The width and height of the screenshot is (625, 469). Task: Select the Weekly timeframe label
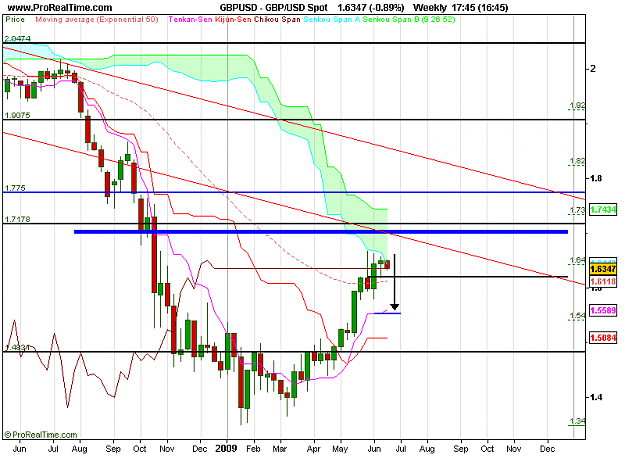click(430, 8)
